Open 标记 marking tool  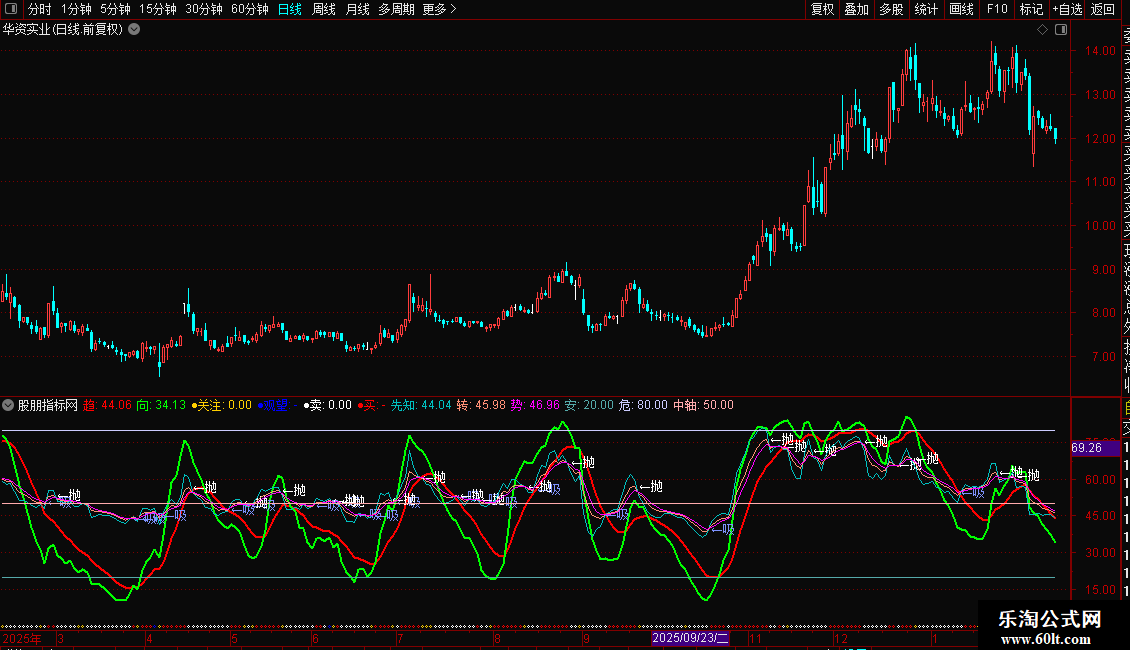(1030, 10)
